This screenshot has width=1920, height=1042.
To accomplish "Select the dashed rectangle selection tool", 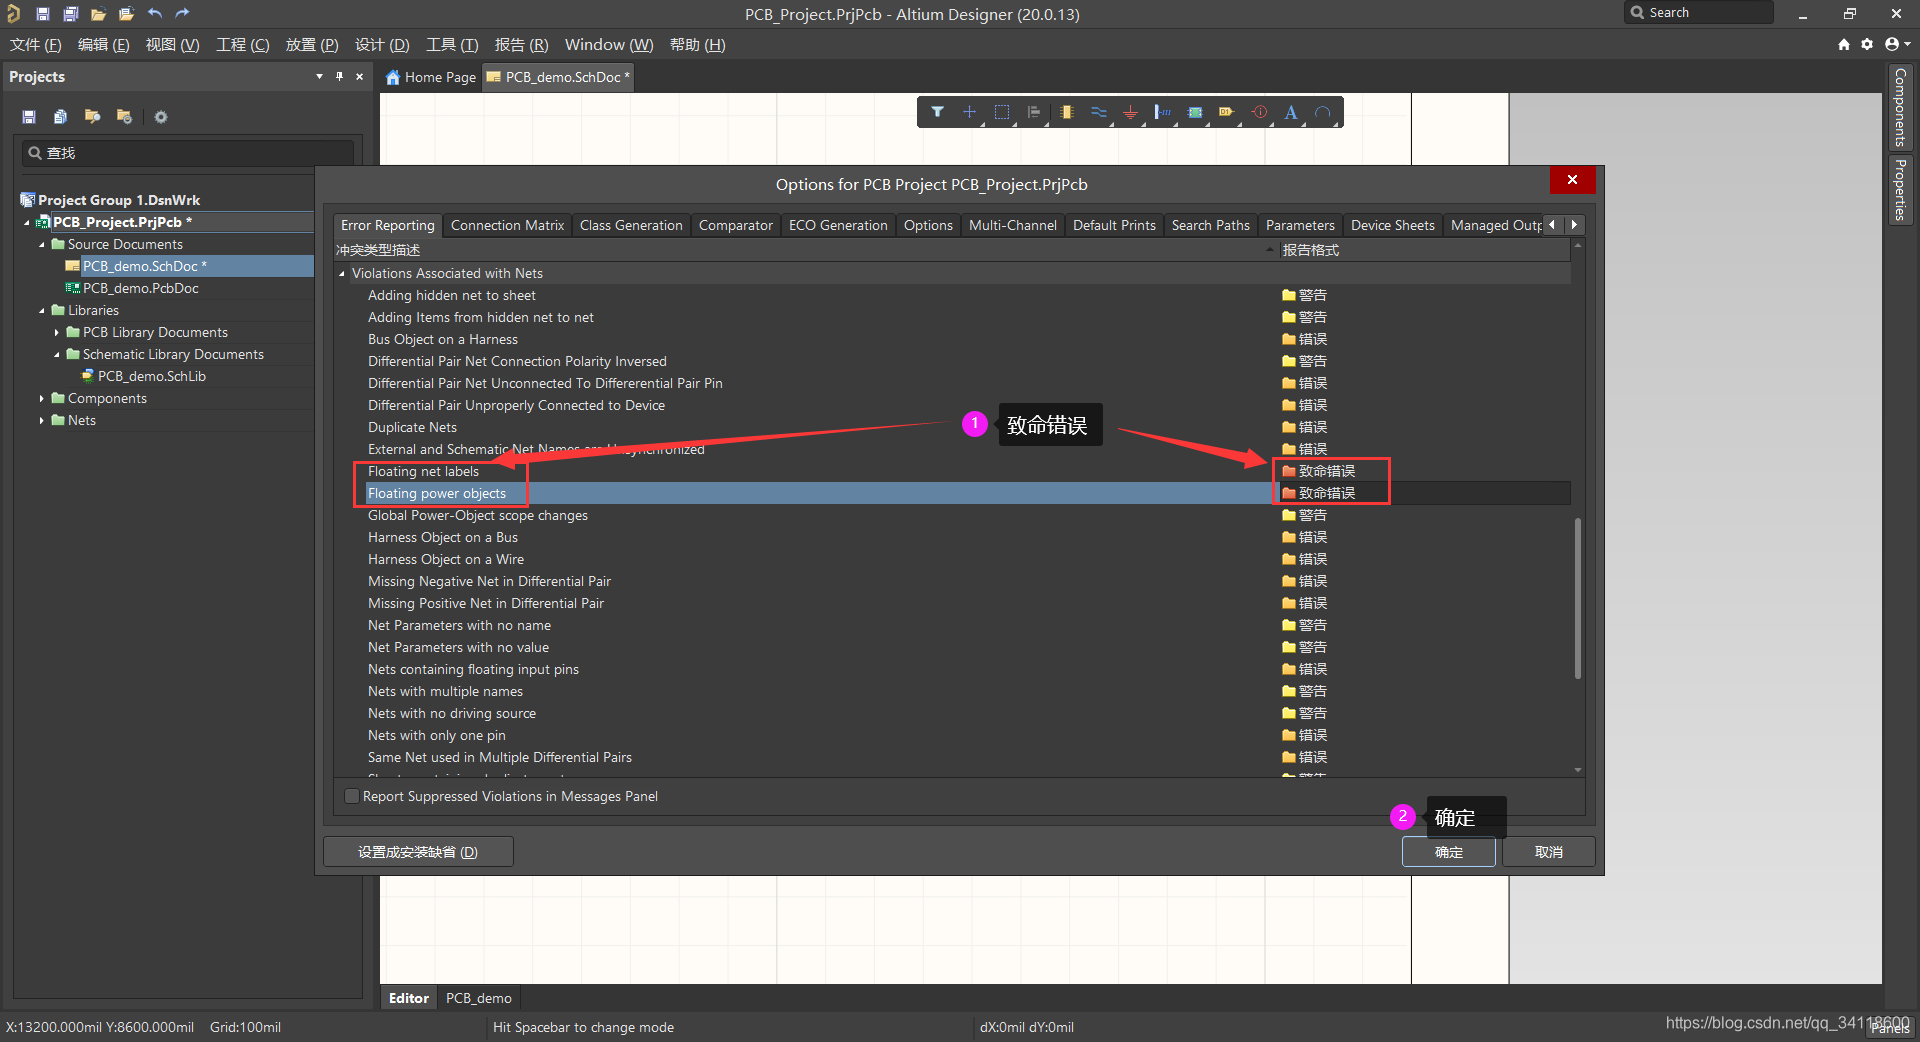I will pyautogui.click(x=1002, y=112).
